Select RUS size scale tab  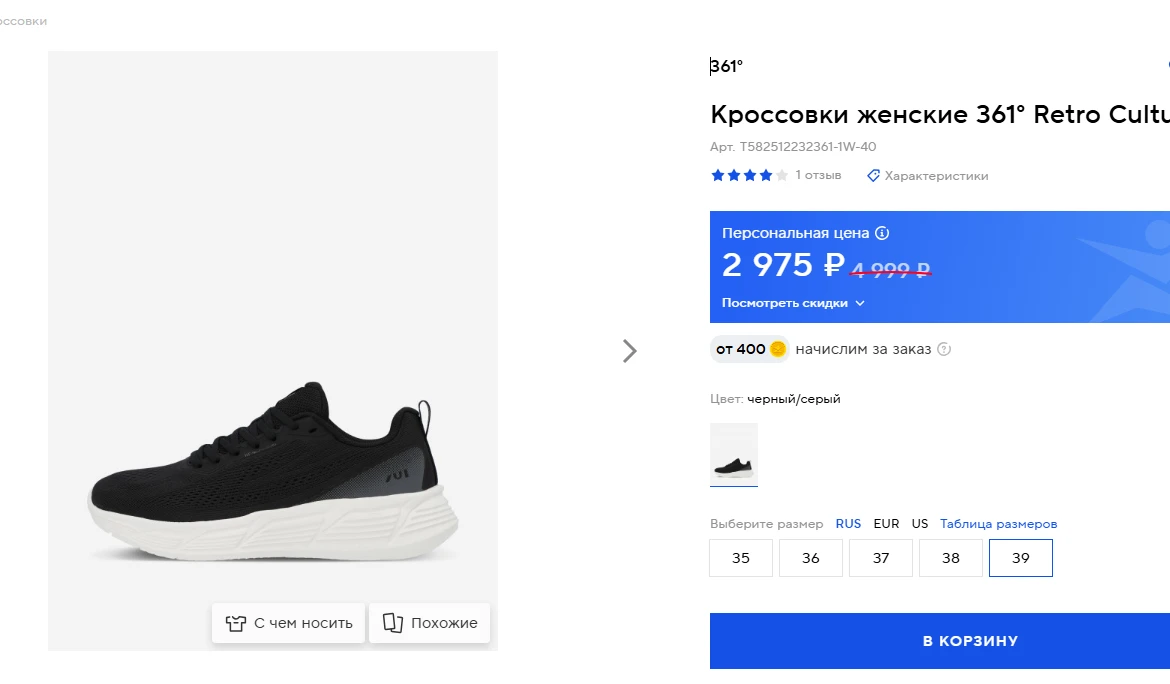(x=848, y=524)
